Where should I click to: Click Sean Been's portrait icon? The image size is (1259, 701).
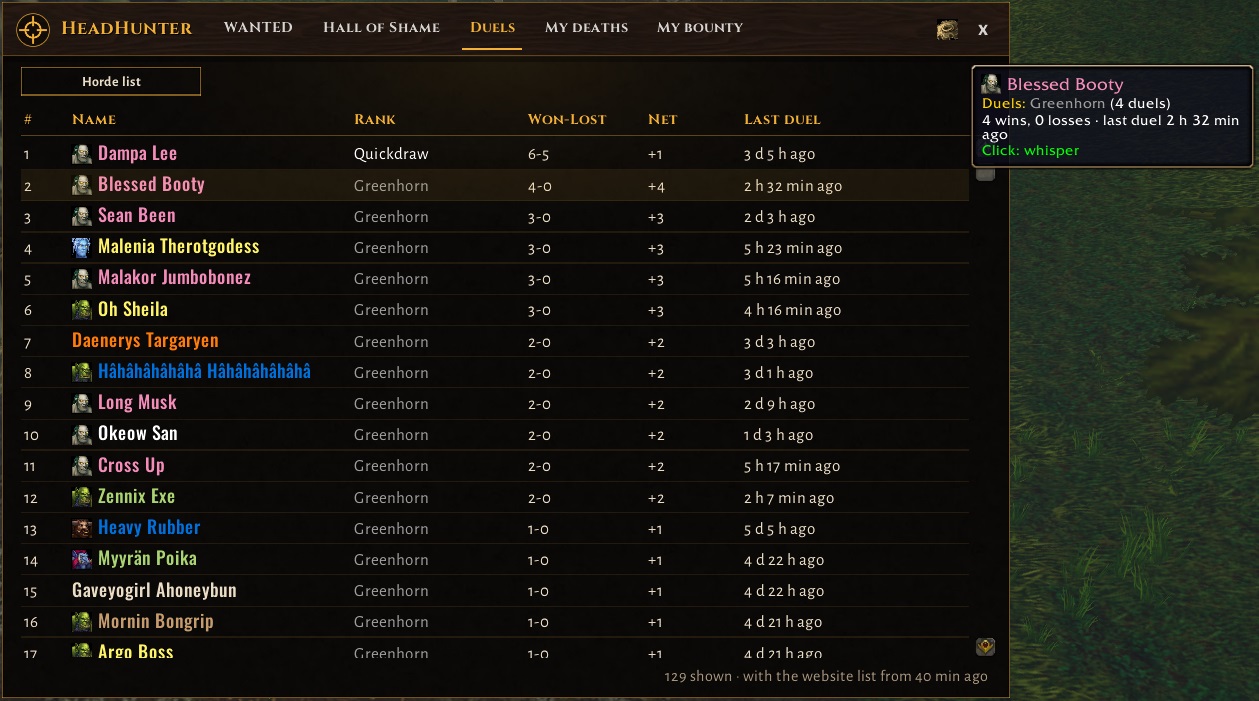[82, 216]
